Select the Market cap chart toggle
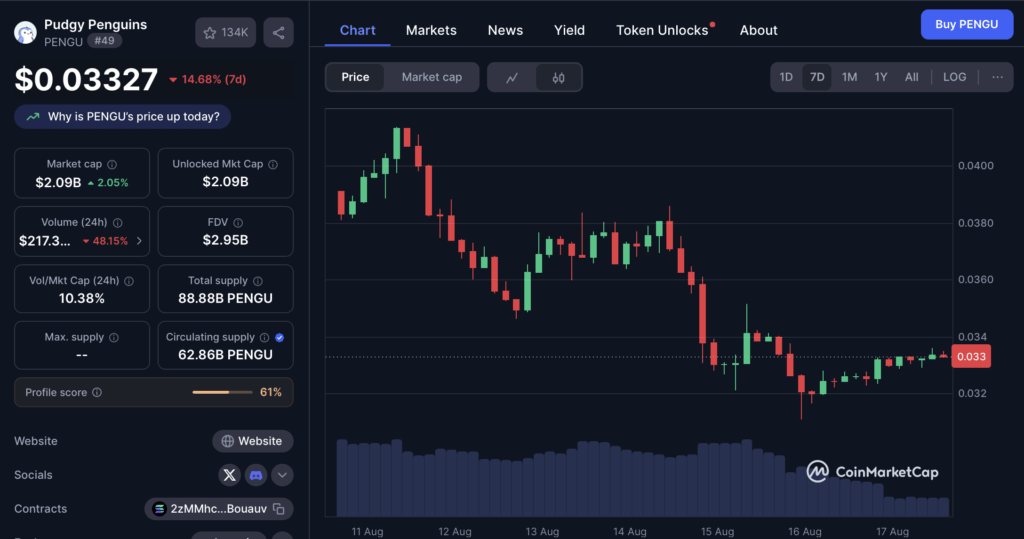 point(432,77)
